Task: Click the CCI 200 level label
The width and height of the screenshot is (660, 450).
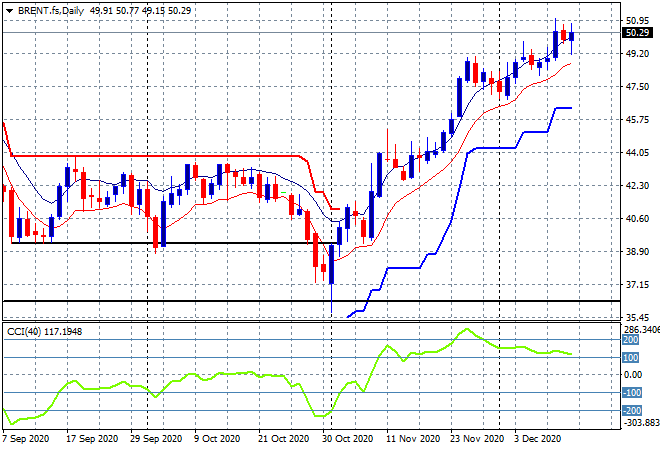Action: (631, 340)
